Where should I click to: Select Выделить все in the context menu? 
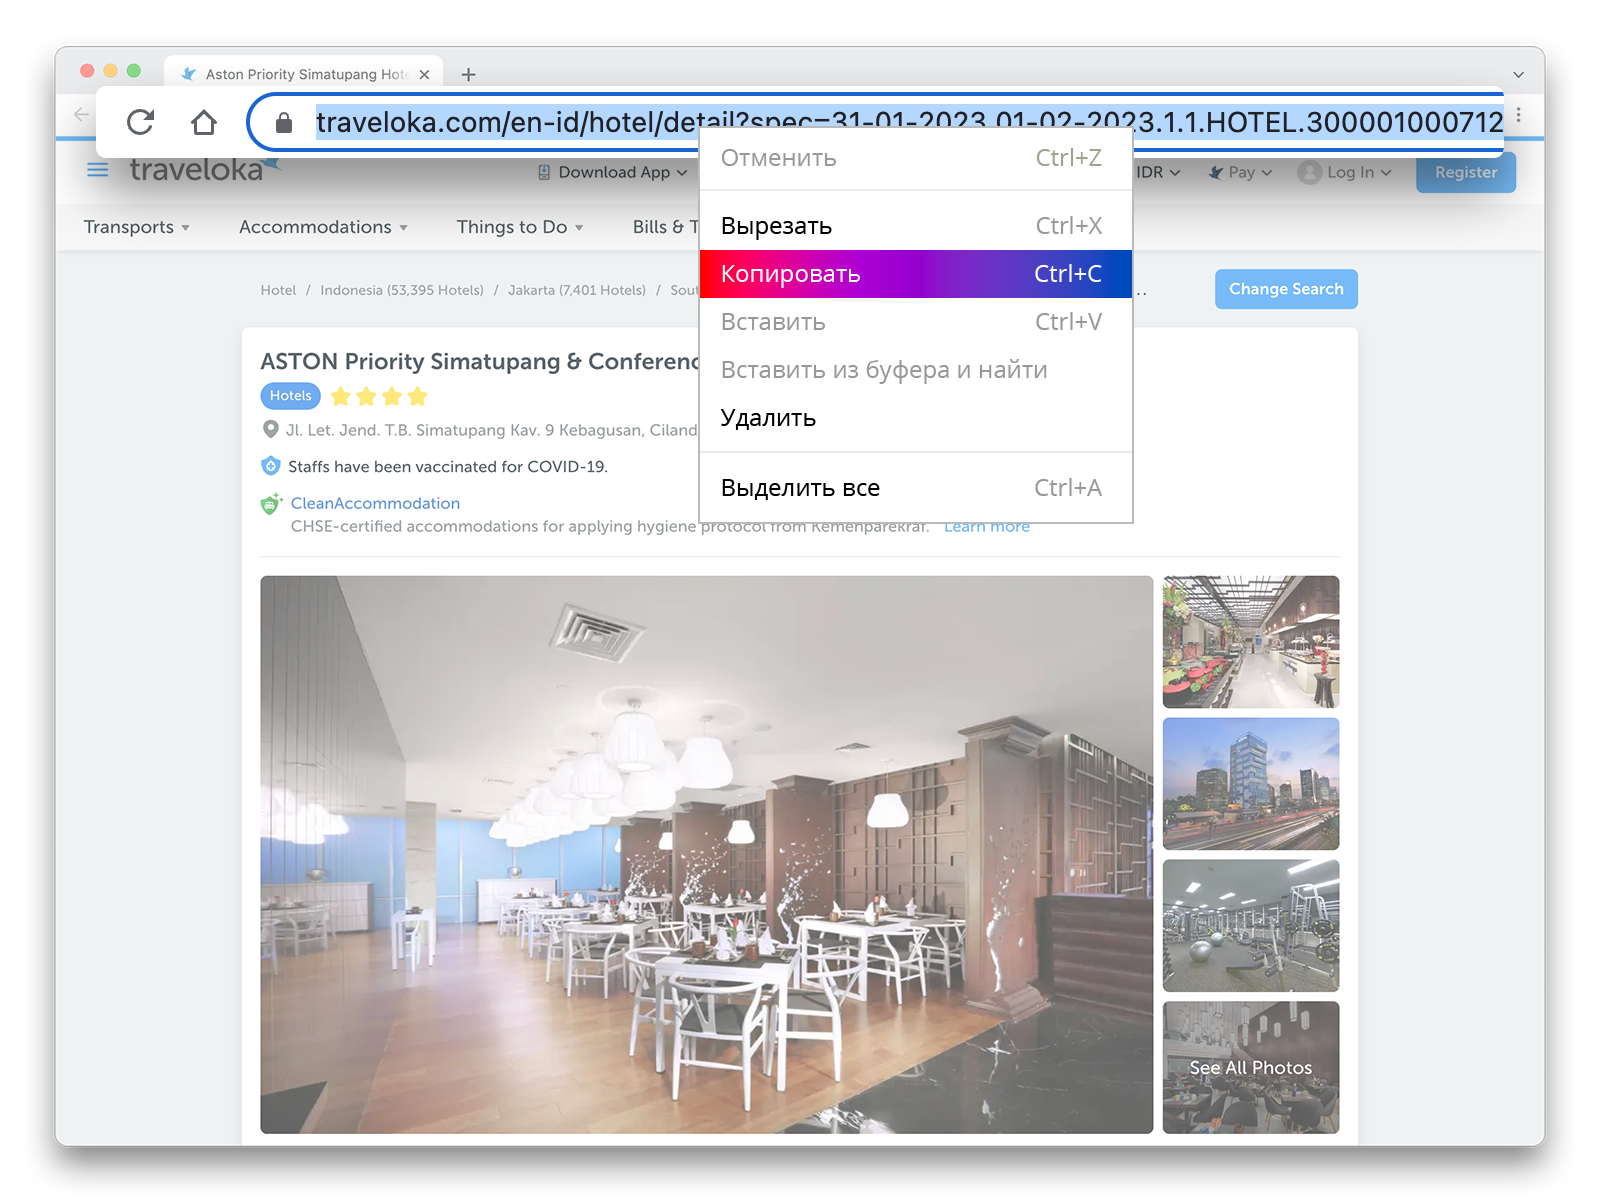[916, 488]
